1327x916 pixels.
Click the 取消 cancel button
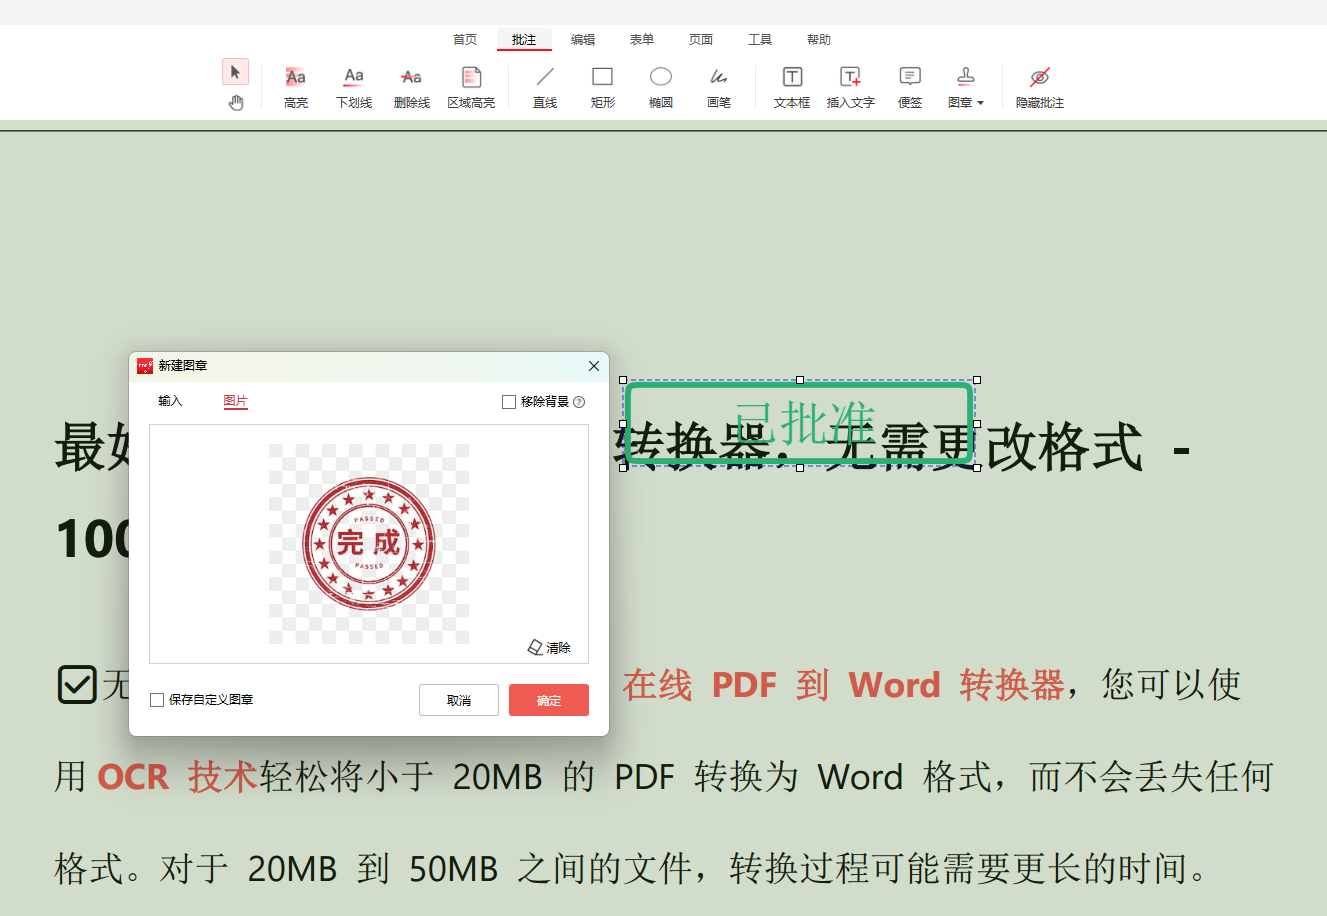pyautogui.click(x=459, y=700)
